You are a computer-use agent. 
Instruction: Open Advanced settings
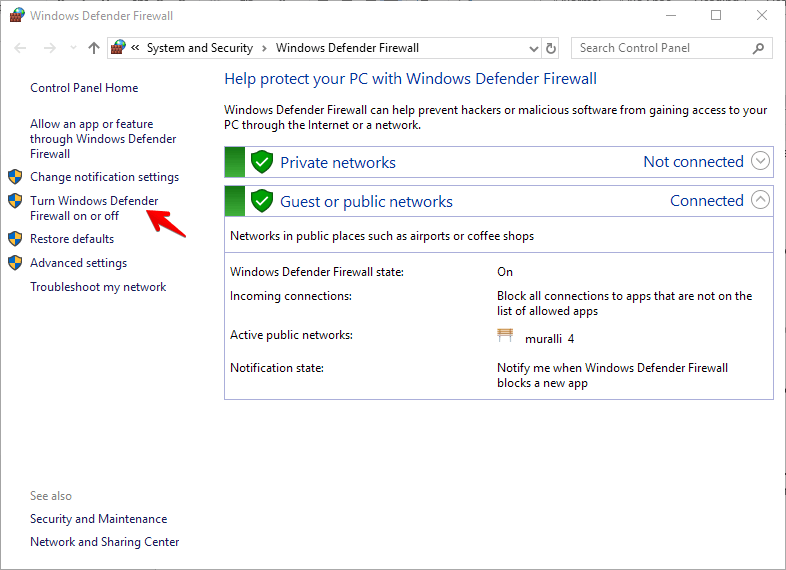point(78,263)
